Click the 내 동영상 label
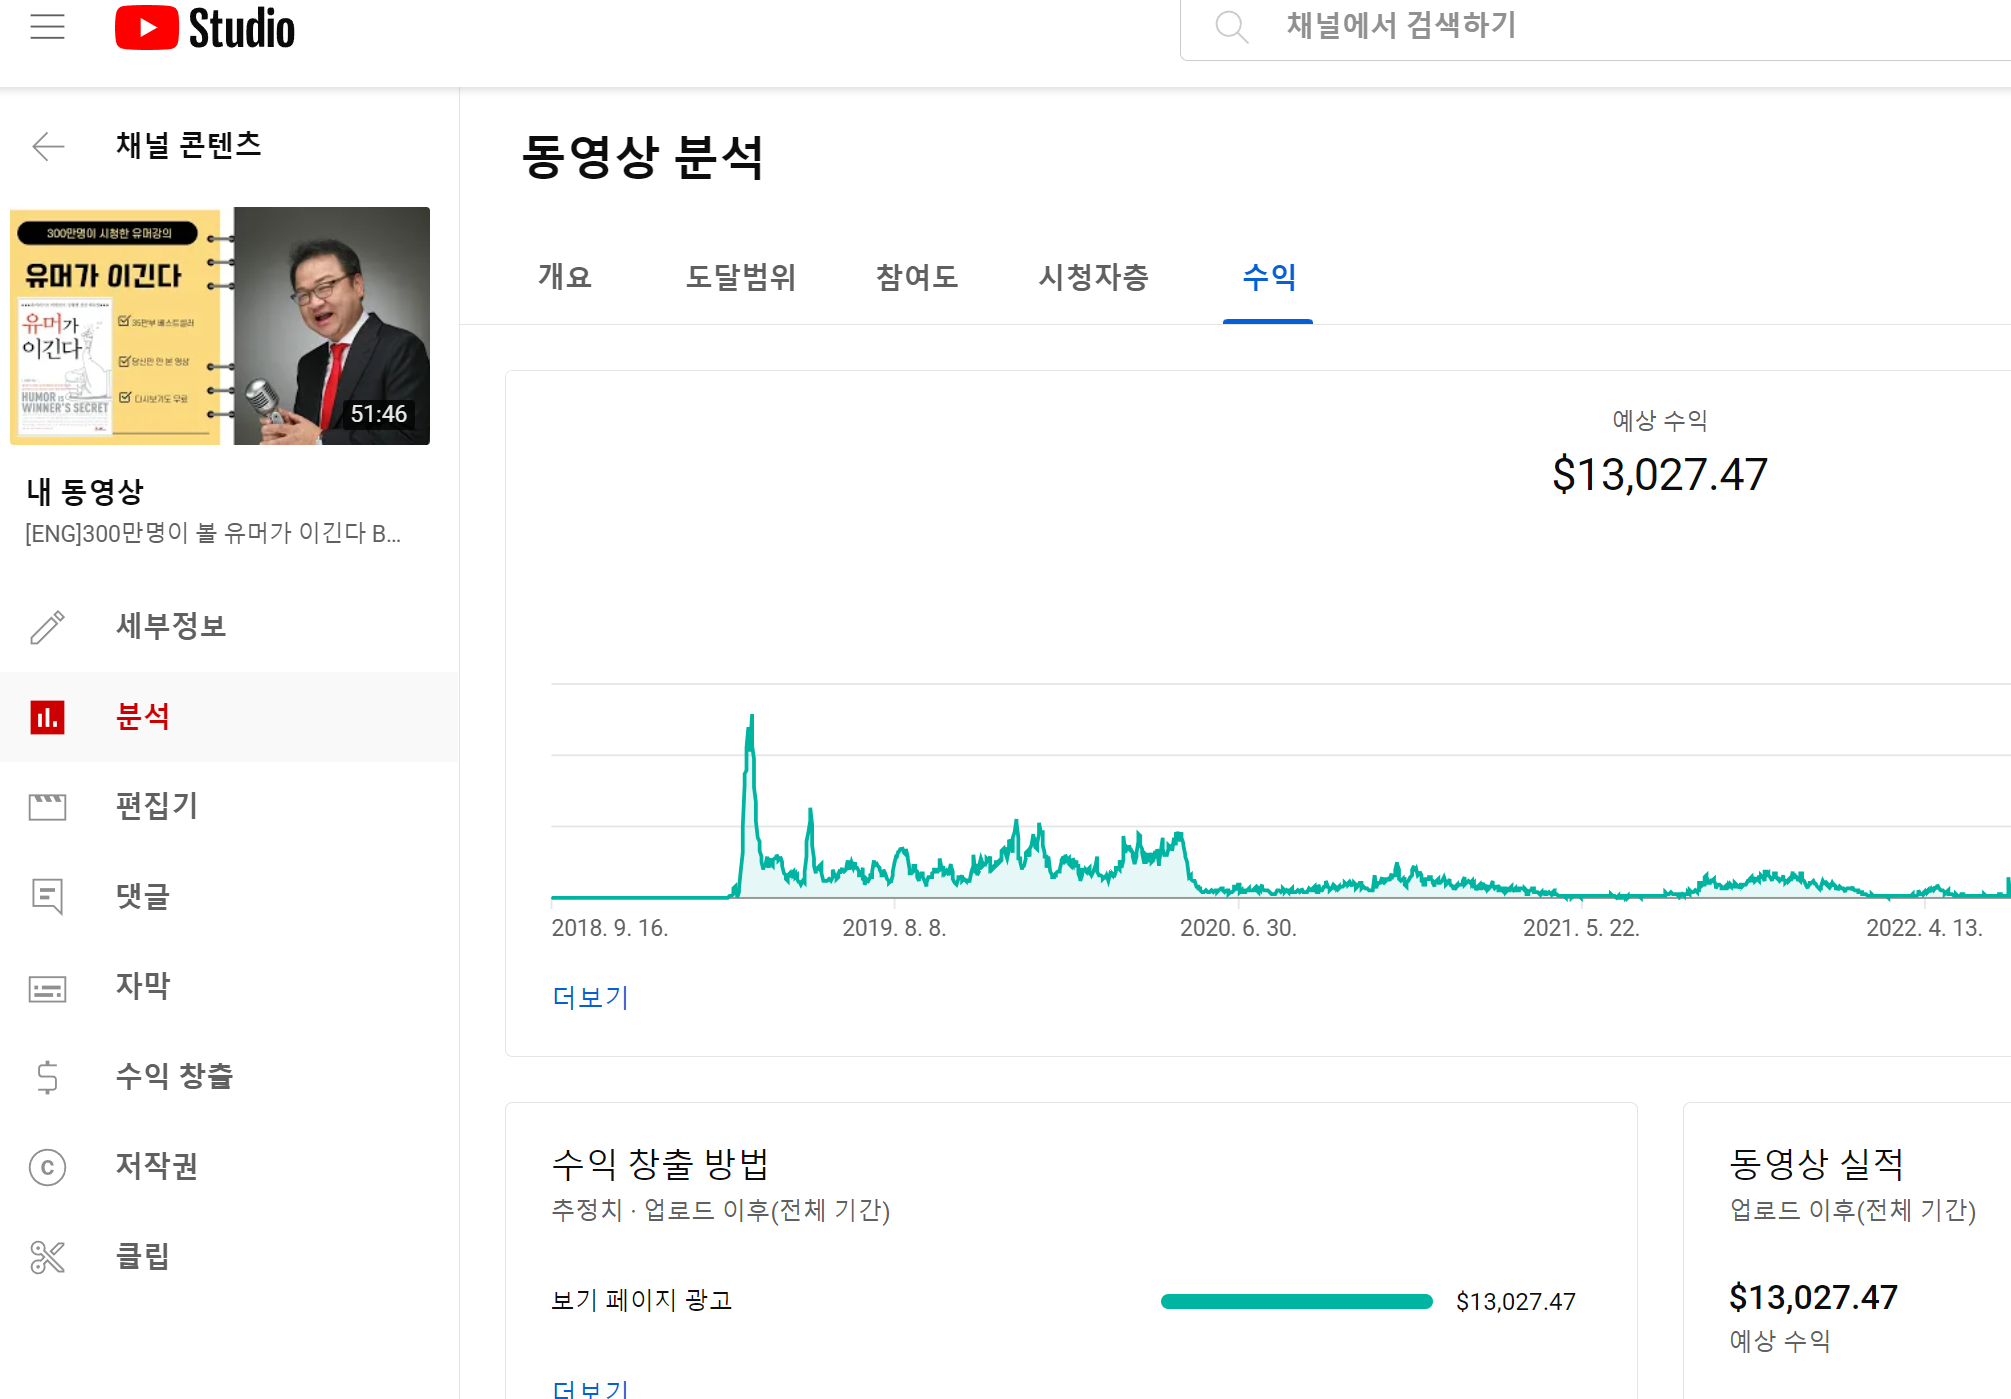The height and width of the screenshot is (1399, 2011). click(85, 492)
